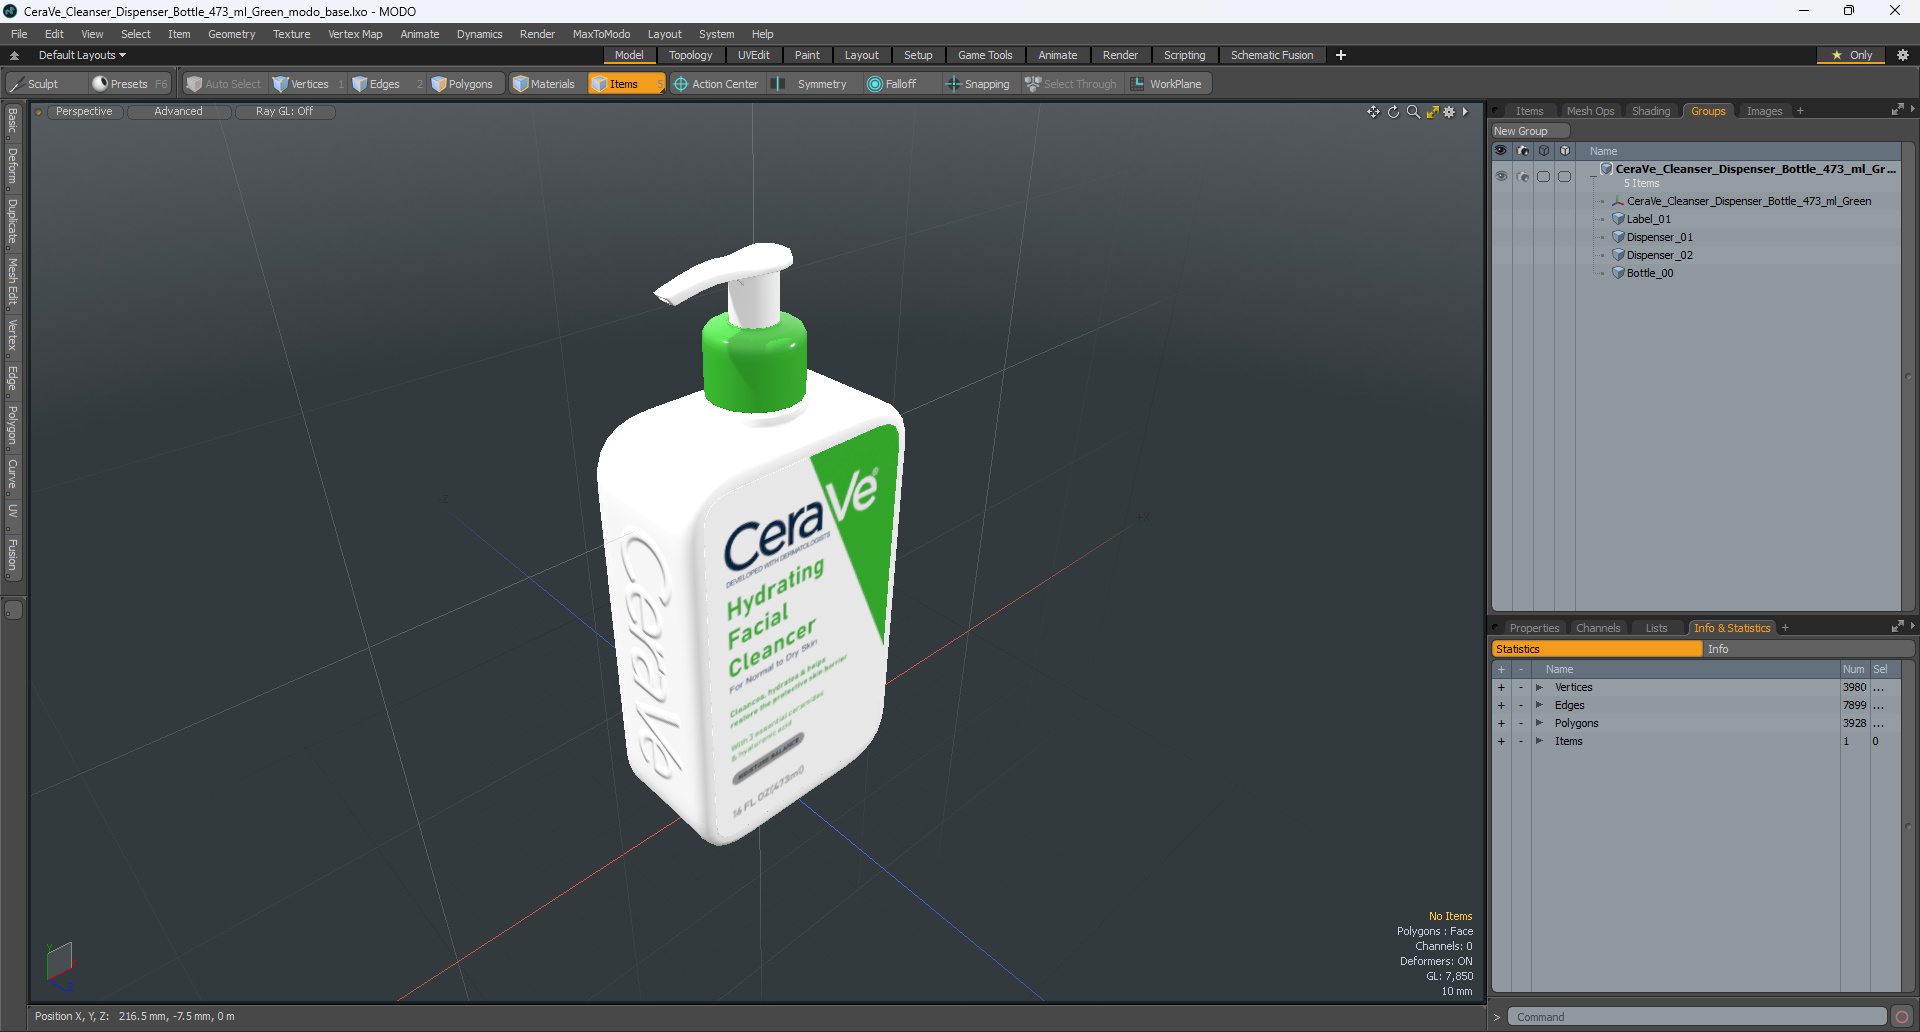
Task: Expand the Items statistics row
Action: tap(1540, 742)
